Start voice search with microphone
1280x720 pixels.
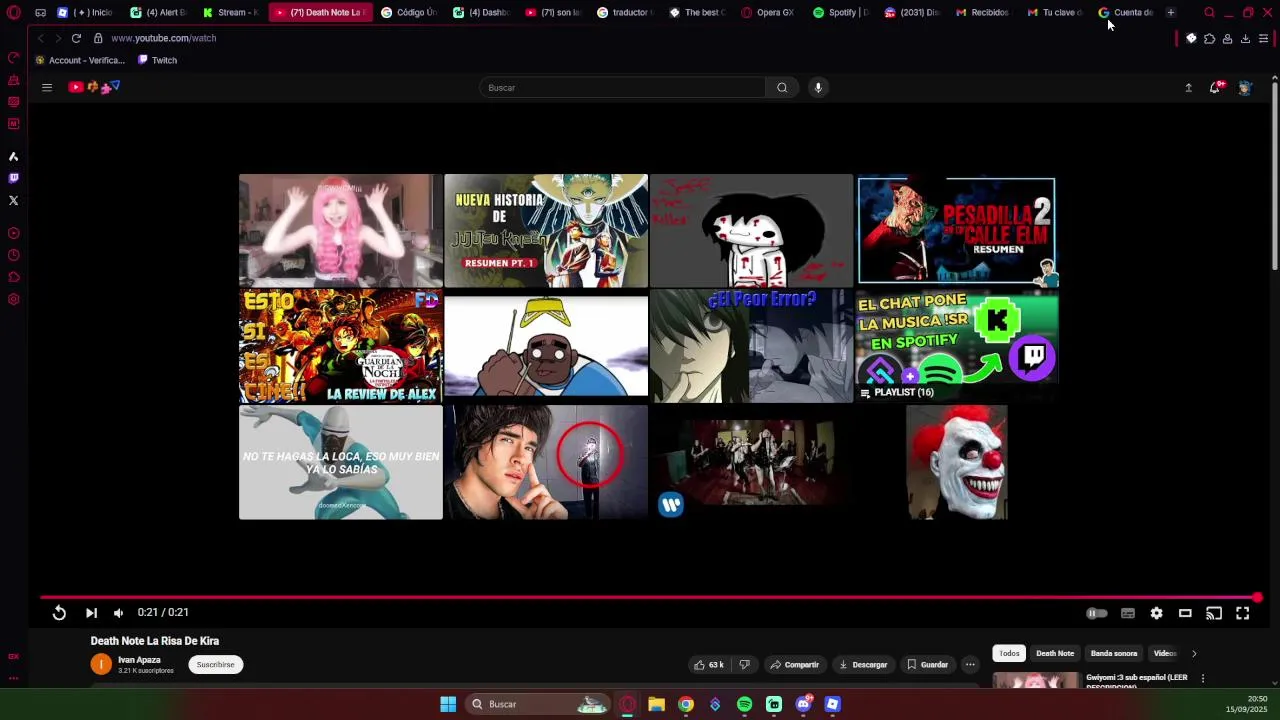[818, 88]
